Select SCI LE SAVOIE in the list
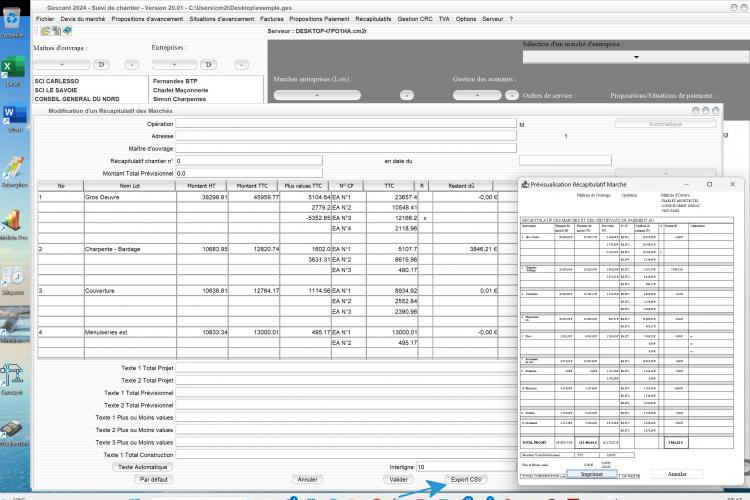The width and height of the screenshot is (750, 500). pos(56,90)
